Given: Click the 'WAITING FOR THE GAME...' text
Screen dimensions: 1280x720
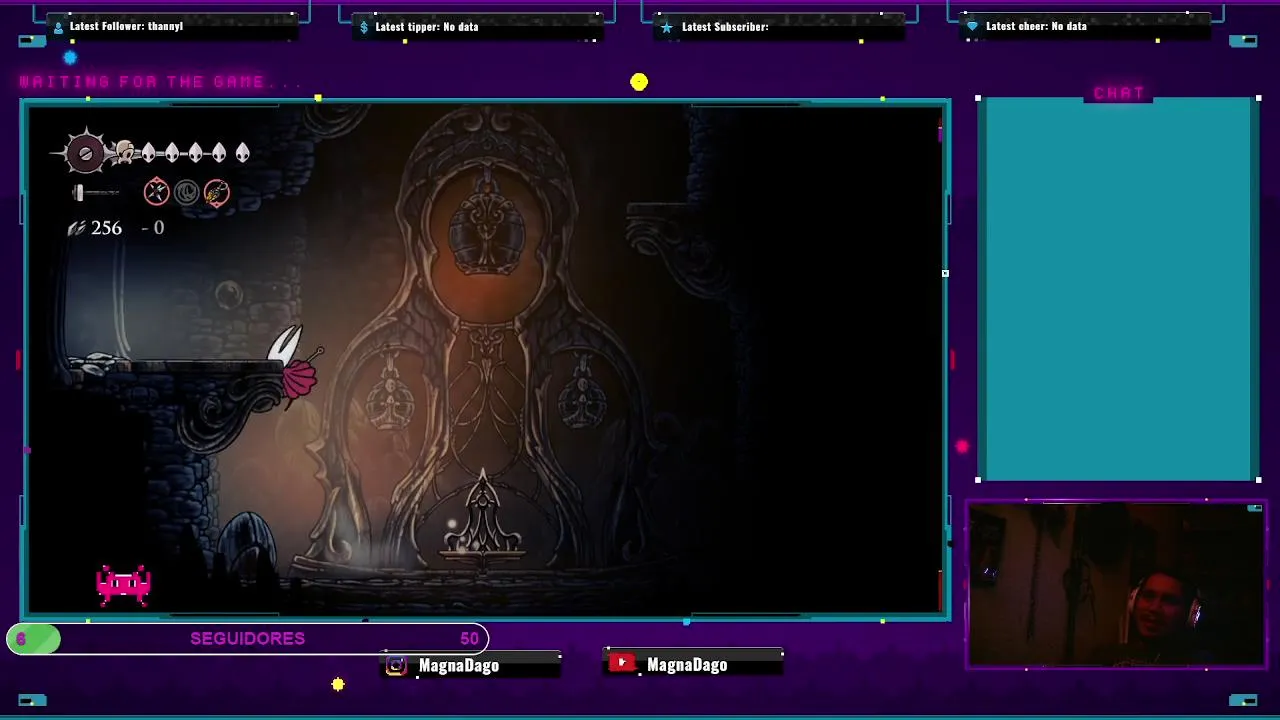Looking at the screenshot, I should pyautogui.click(x=160, y=82).
